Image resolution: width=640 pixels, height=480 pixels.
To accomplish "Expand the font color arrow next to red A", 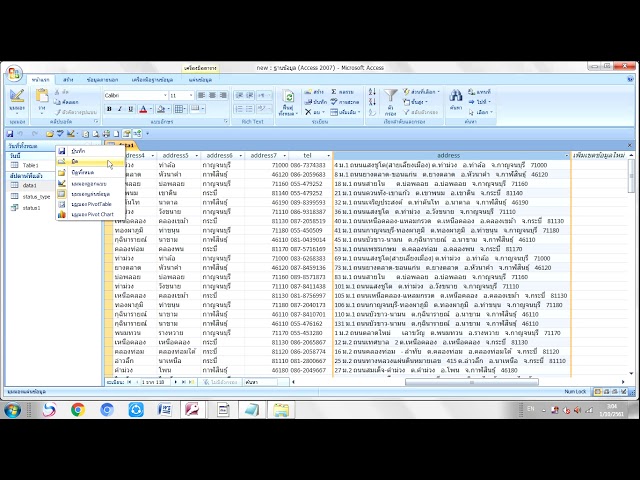I will pos(151,109).
